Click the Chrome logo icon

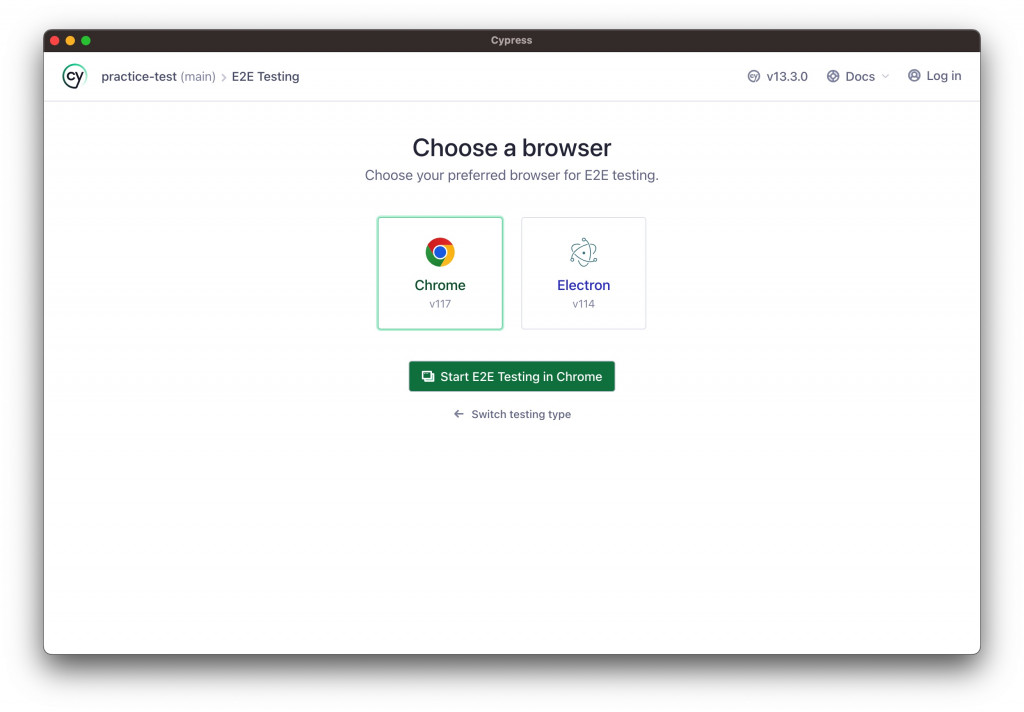point(440,252)
